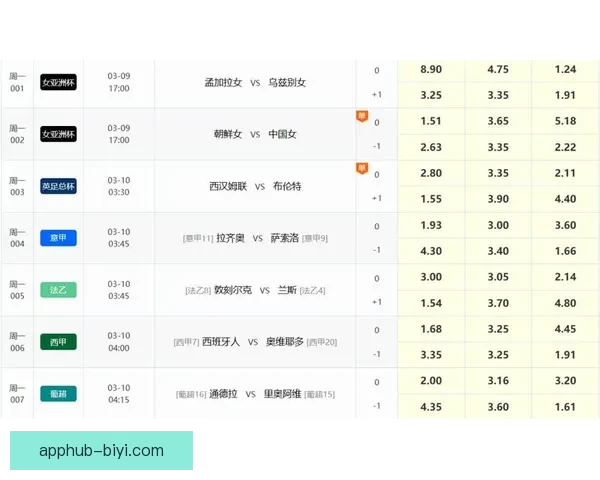Choose the 4.80 handicap odds
Image resolution: width=600 pixels, height=480 pixels.
[x=565, y=303]
